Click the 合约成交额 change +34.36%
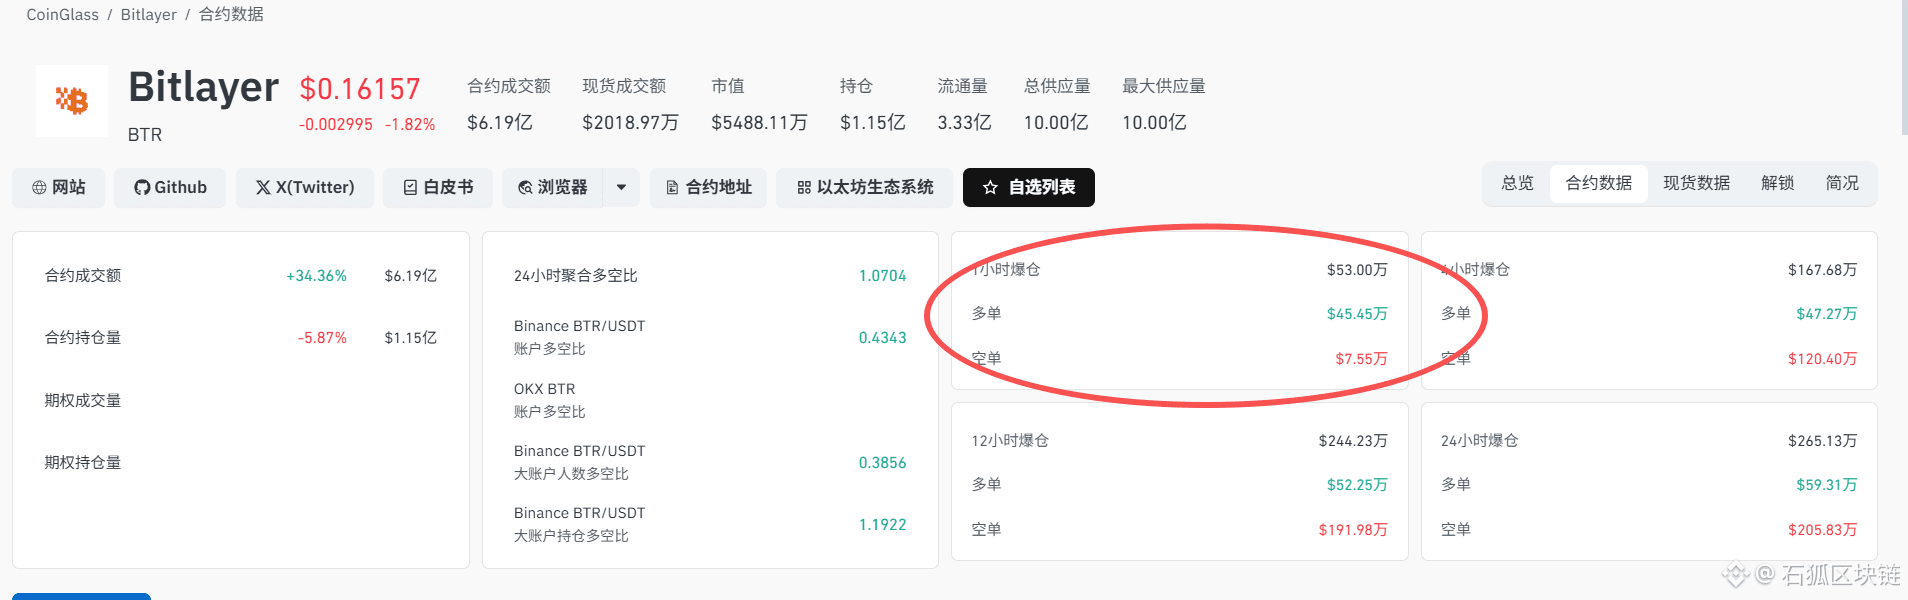Viewport: 1908px width, 600px height. (316, 276)
